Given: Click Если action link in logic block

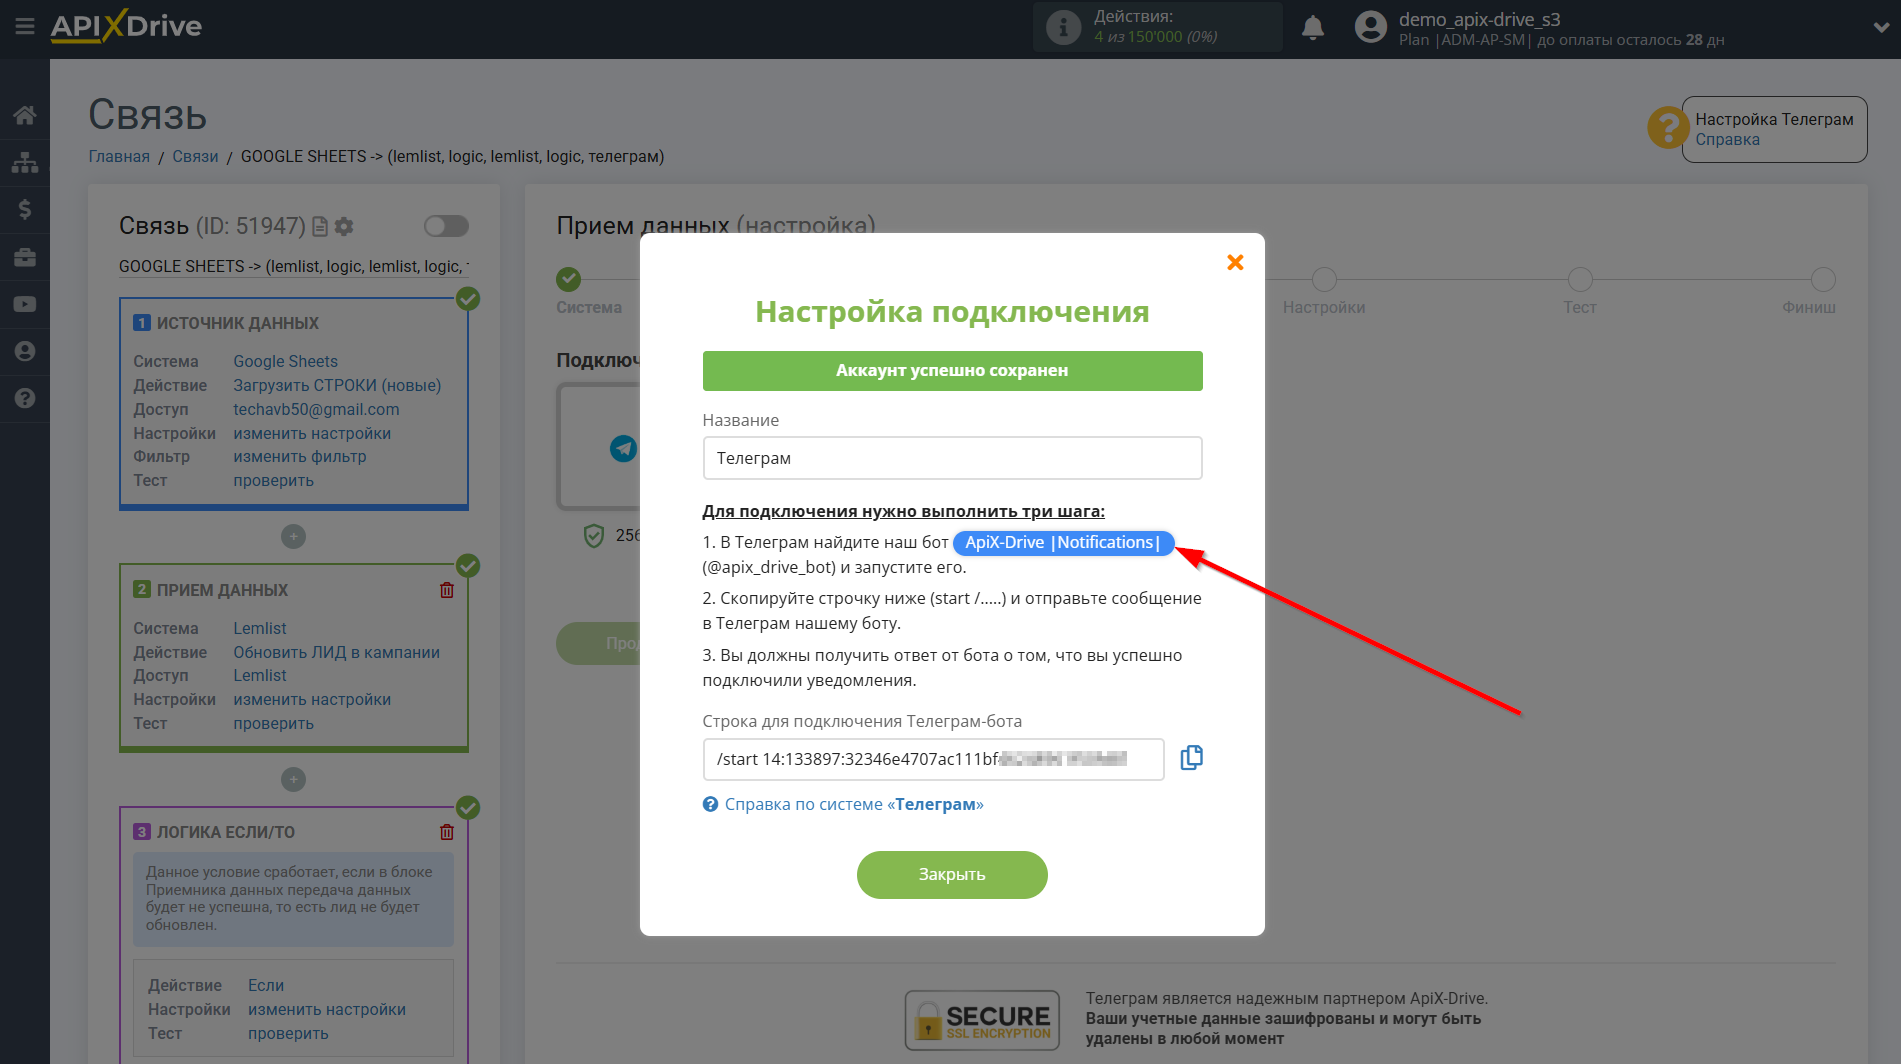Looking at the screenshot, I should [x=266, y=985].
